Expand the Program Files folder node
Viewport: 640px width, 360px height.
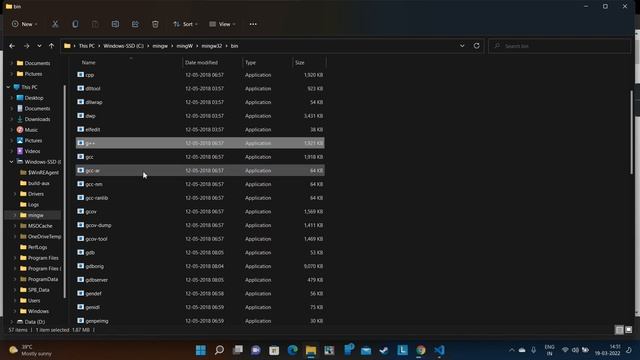pyautogui.click(x=15, y=258)
